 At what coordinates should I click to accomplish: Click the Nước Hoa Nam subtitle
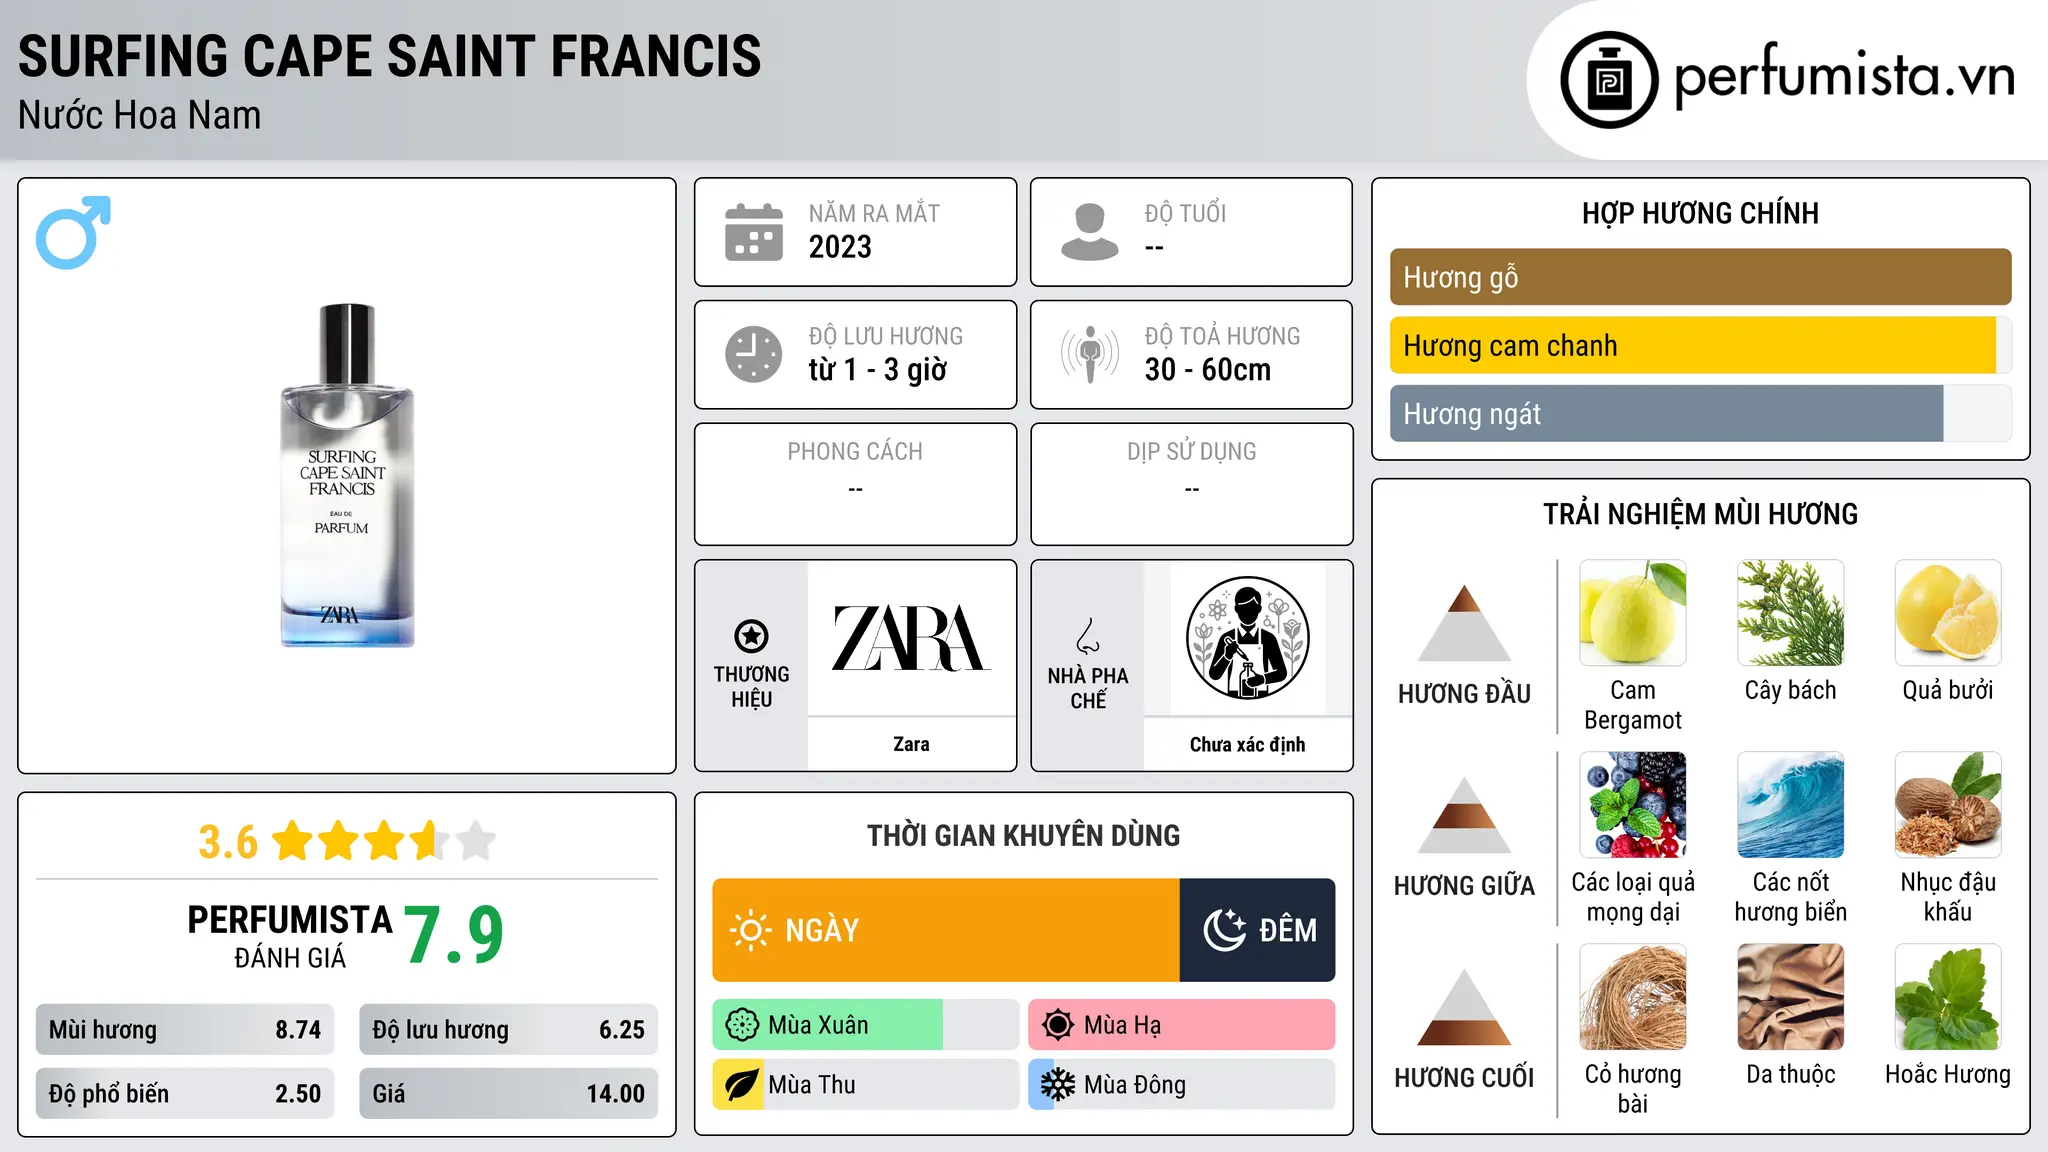point(140,116)
